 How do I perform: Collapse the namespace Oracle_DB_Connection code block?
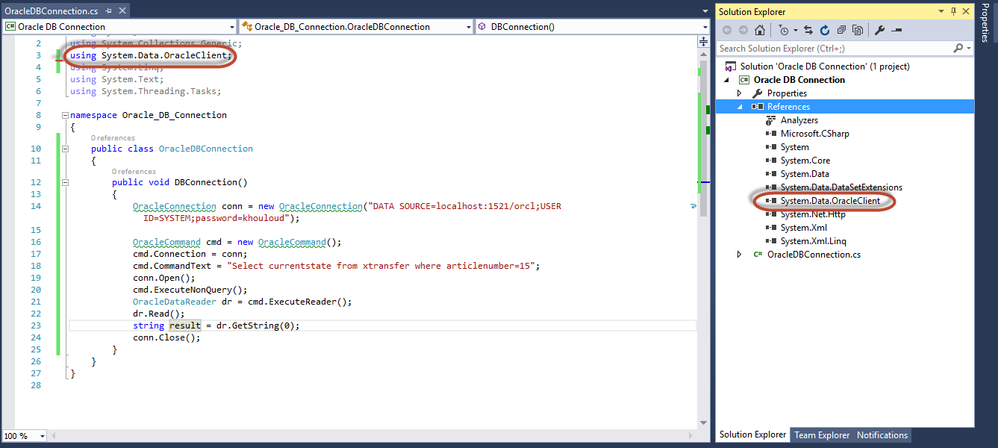63,115
